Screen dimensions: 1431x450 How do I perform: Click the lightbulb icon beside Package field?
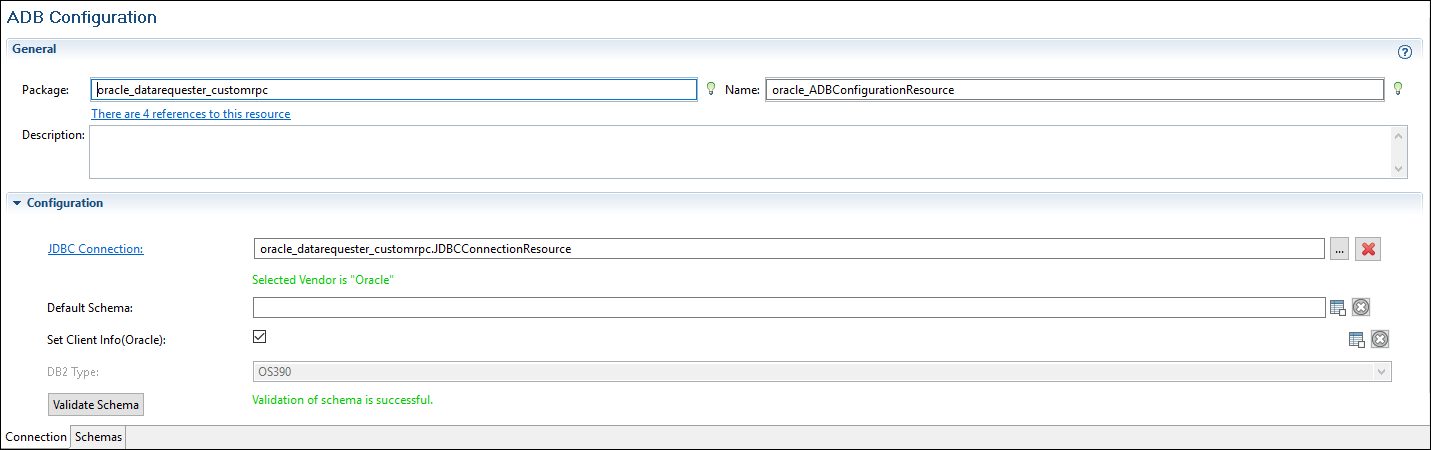click(x=711, y=89)
